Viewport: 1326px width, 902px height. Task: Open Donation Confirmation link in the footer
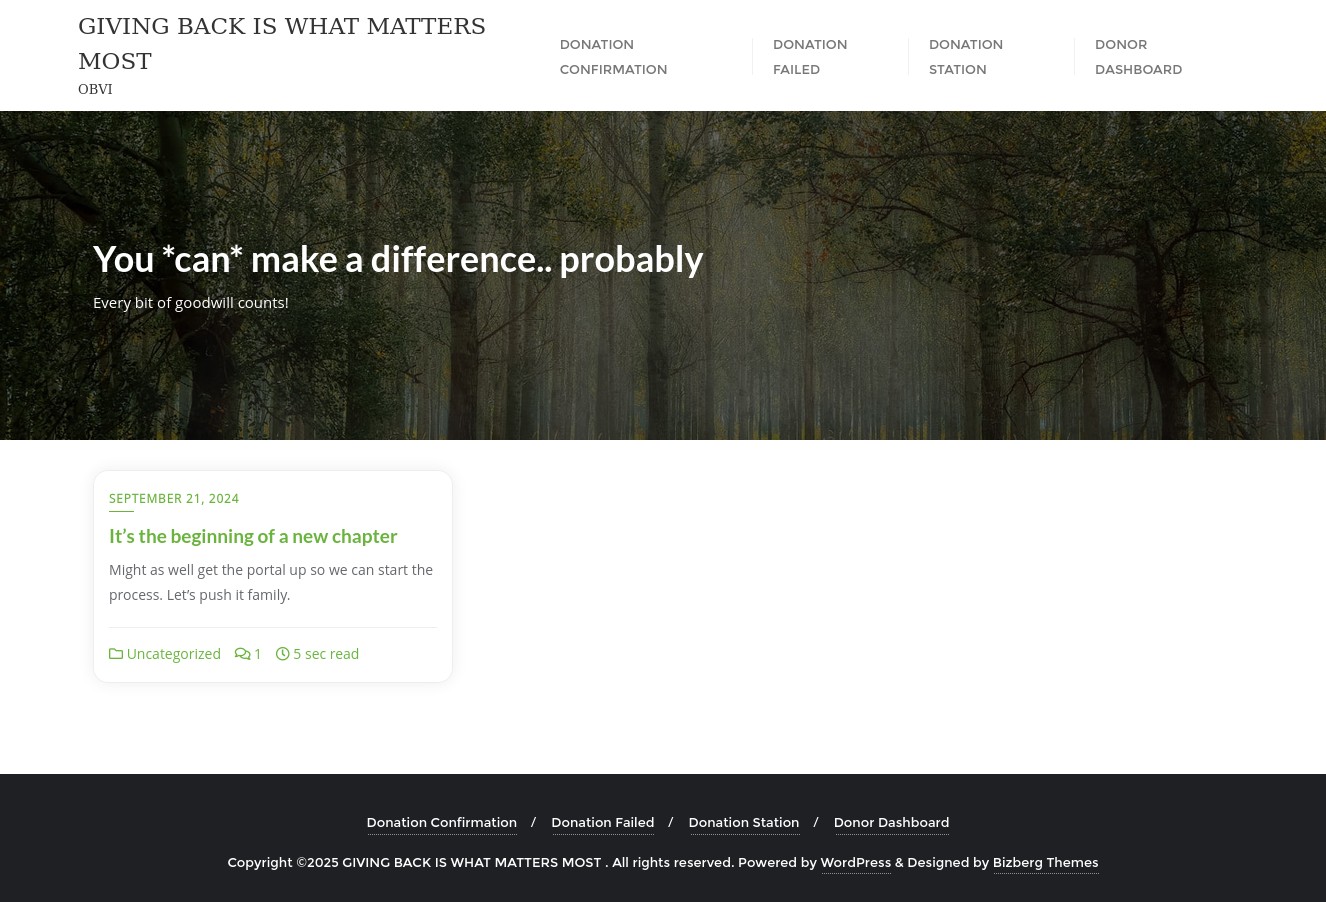pos(441,823)
